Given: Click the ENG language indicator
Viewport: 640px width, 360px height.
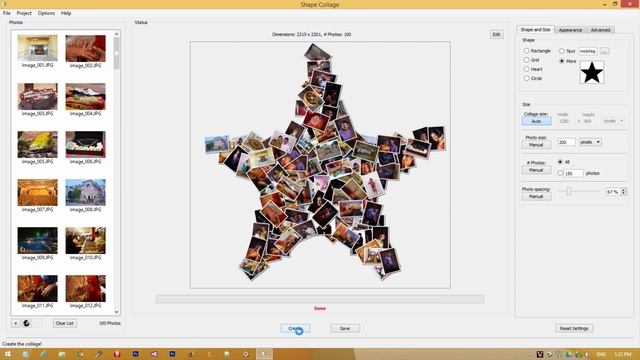Looking at the screenshot, I should [x=601, y=354].
